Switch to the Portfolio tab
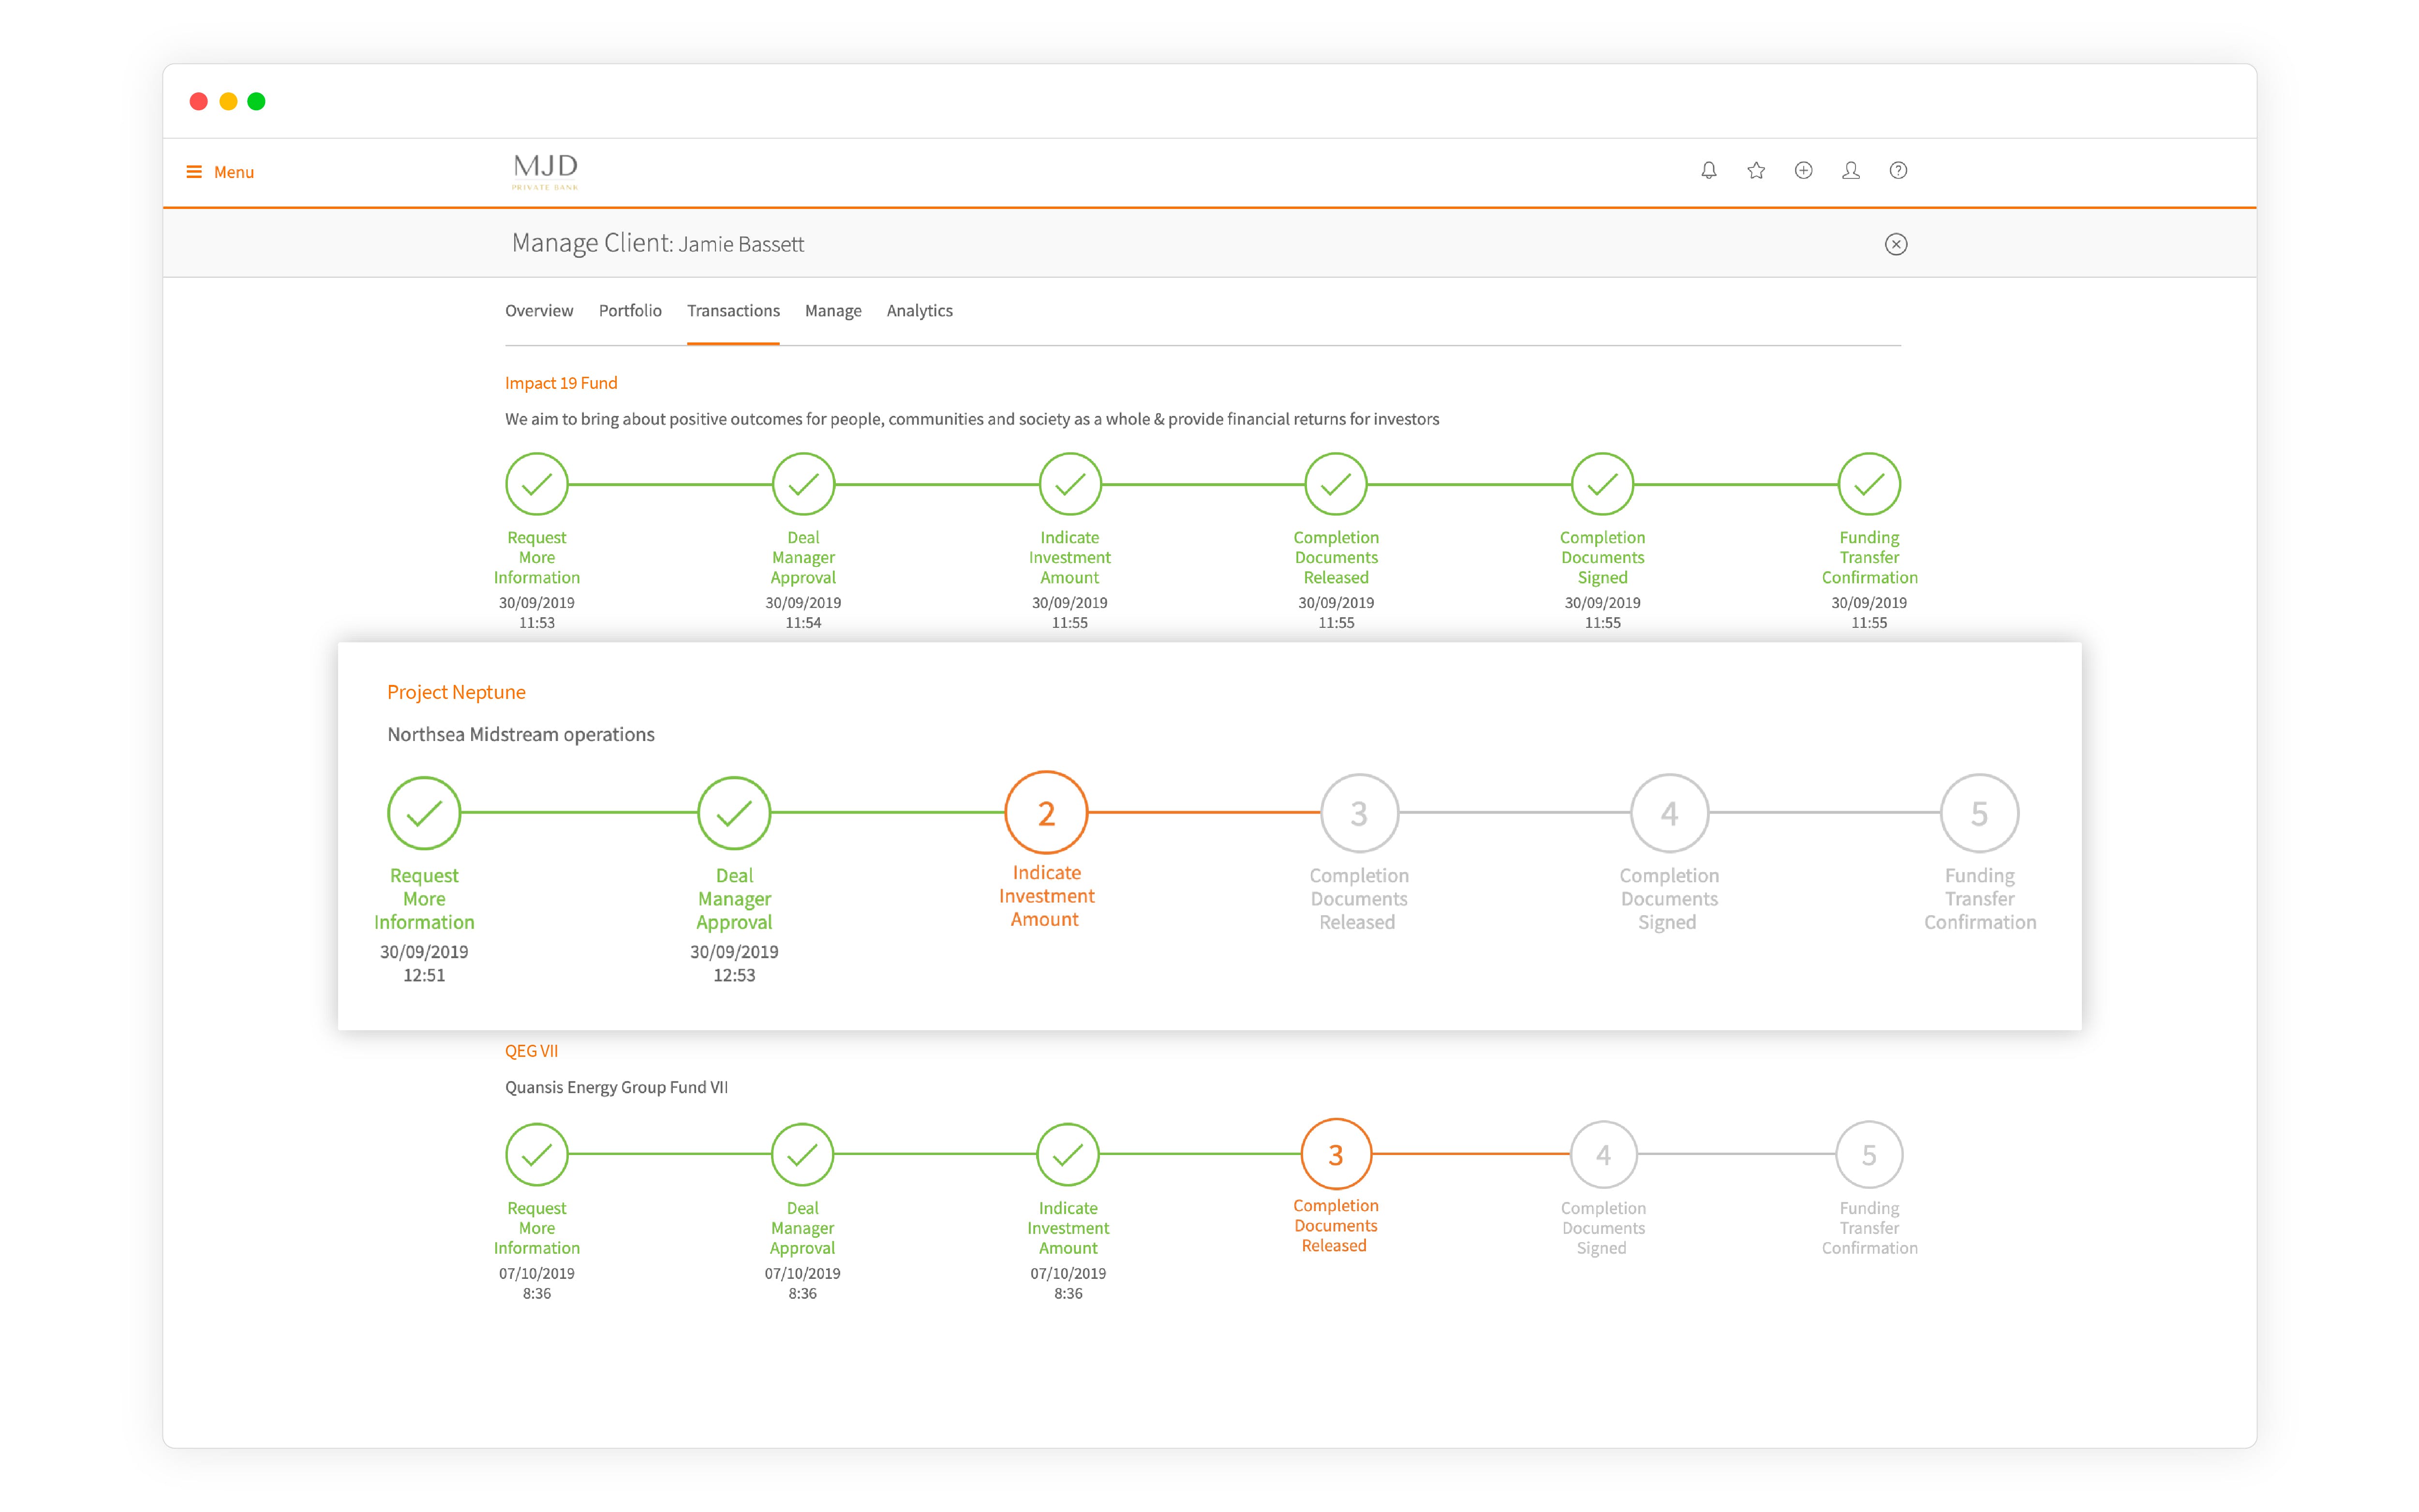The width and height of the screenshot is (2419, 1512). click(x=630, y=311)
